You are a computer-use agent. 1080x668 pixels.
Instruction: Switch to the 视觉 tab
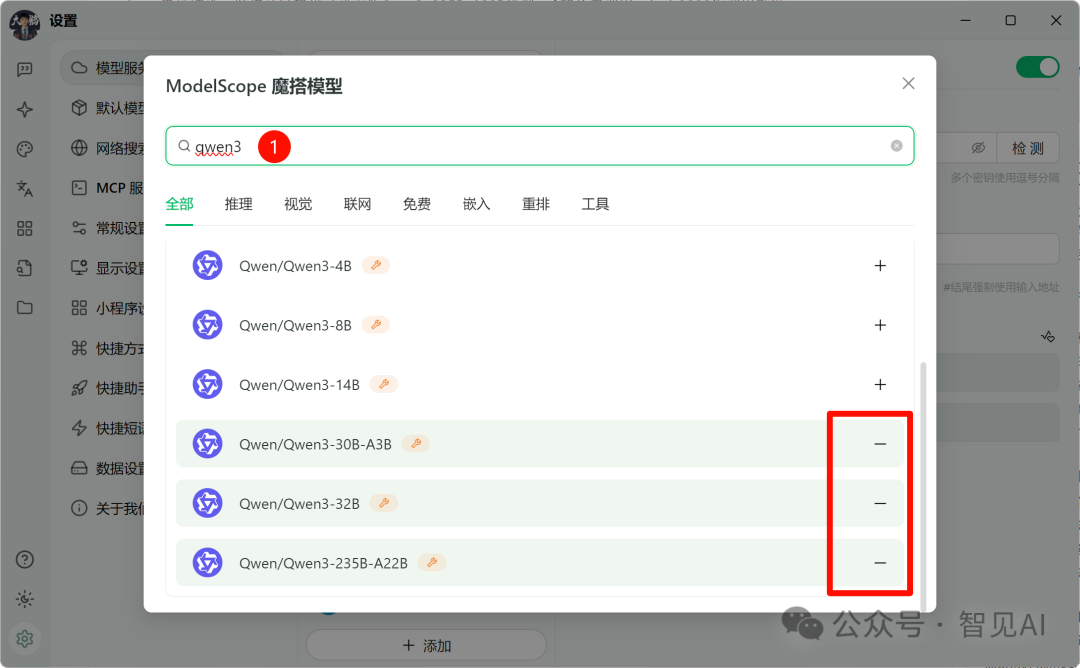pyautogui.click(x=298, y=204)
